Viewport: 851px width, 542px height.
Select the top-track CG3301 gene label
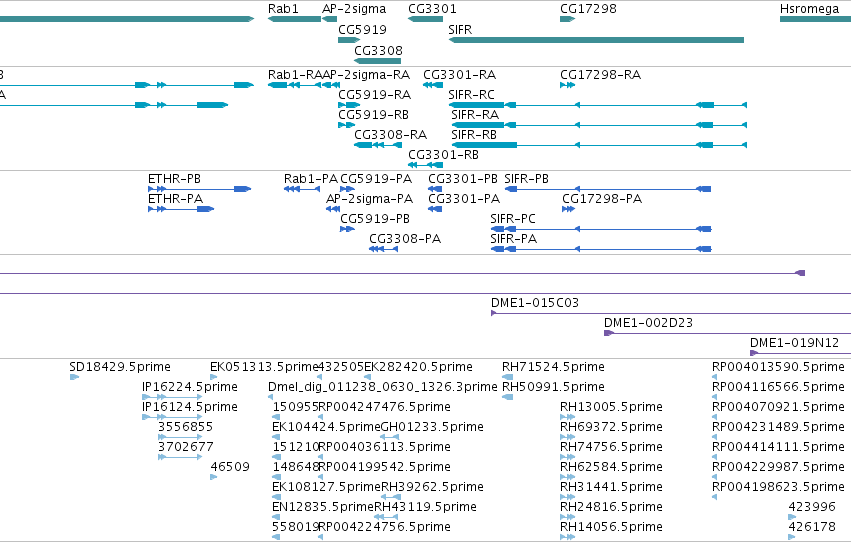pyautogui.click(x=432, y=9)
